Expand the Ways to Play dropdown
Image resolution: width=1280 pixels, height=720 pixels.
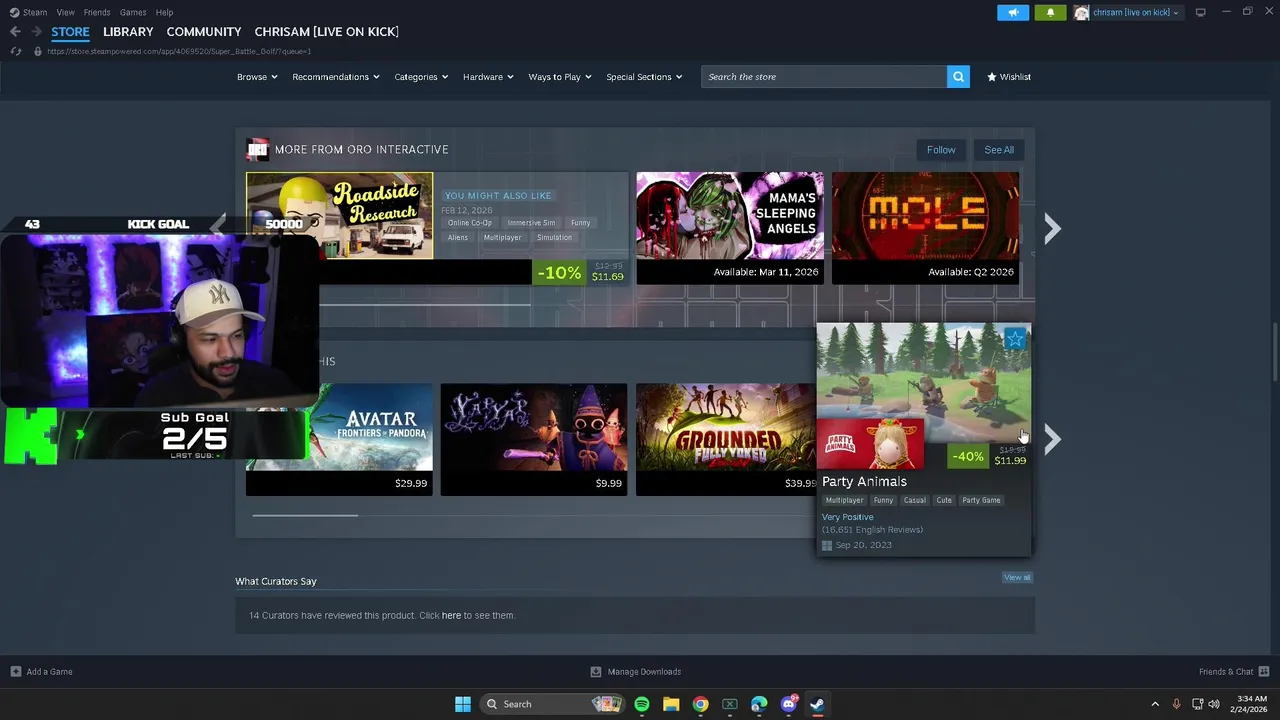coord(560,77)
